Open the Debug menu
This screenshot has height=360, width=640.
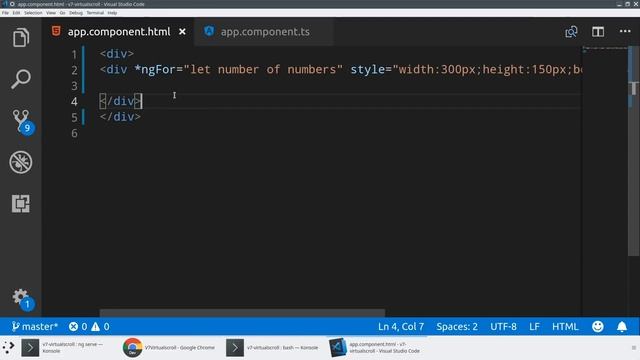(76, 13)
